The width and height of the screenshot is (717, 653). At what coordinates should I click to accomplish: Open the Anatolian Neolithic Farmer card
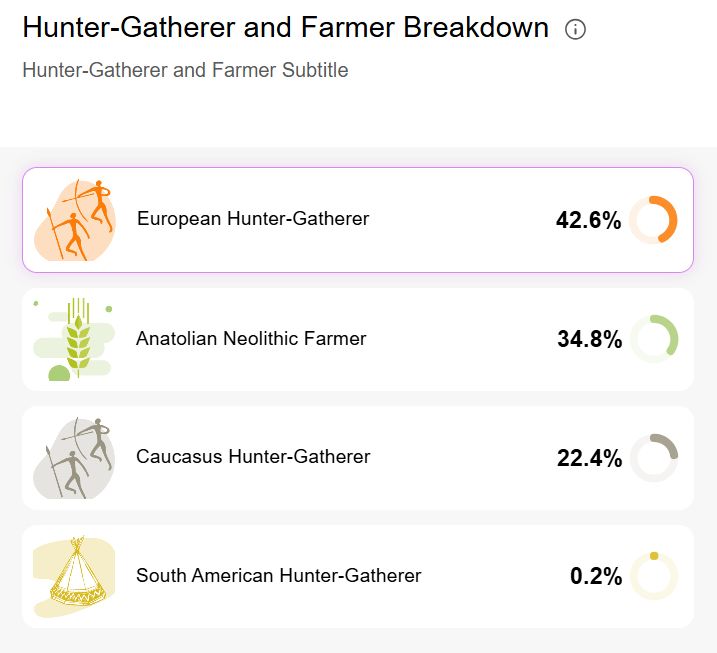pos(358,339)
